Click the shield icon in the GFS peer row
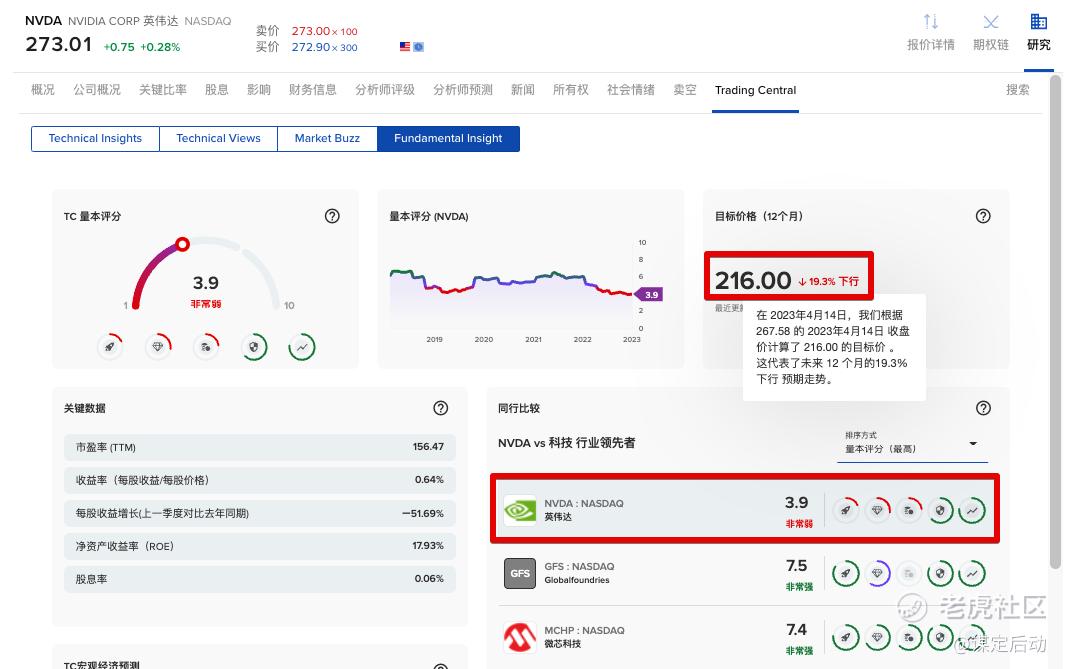Viewport: 1067px width, 669px height. (940, 574)
